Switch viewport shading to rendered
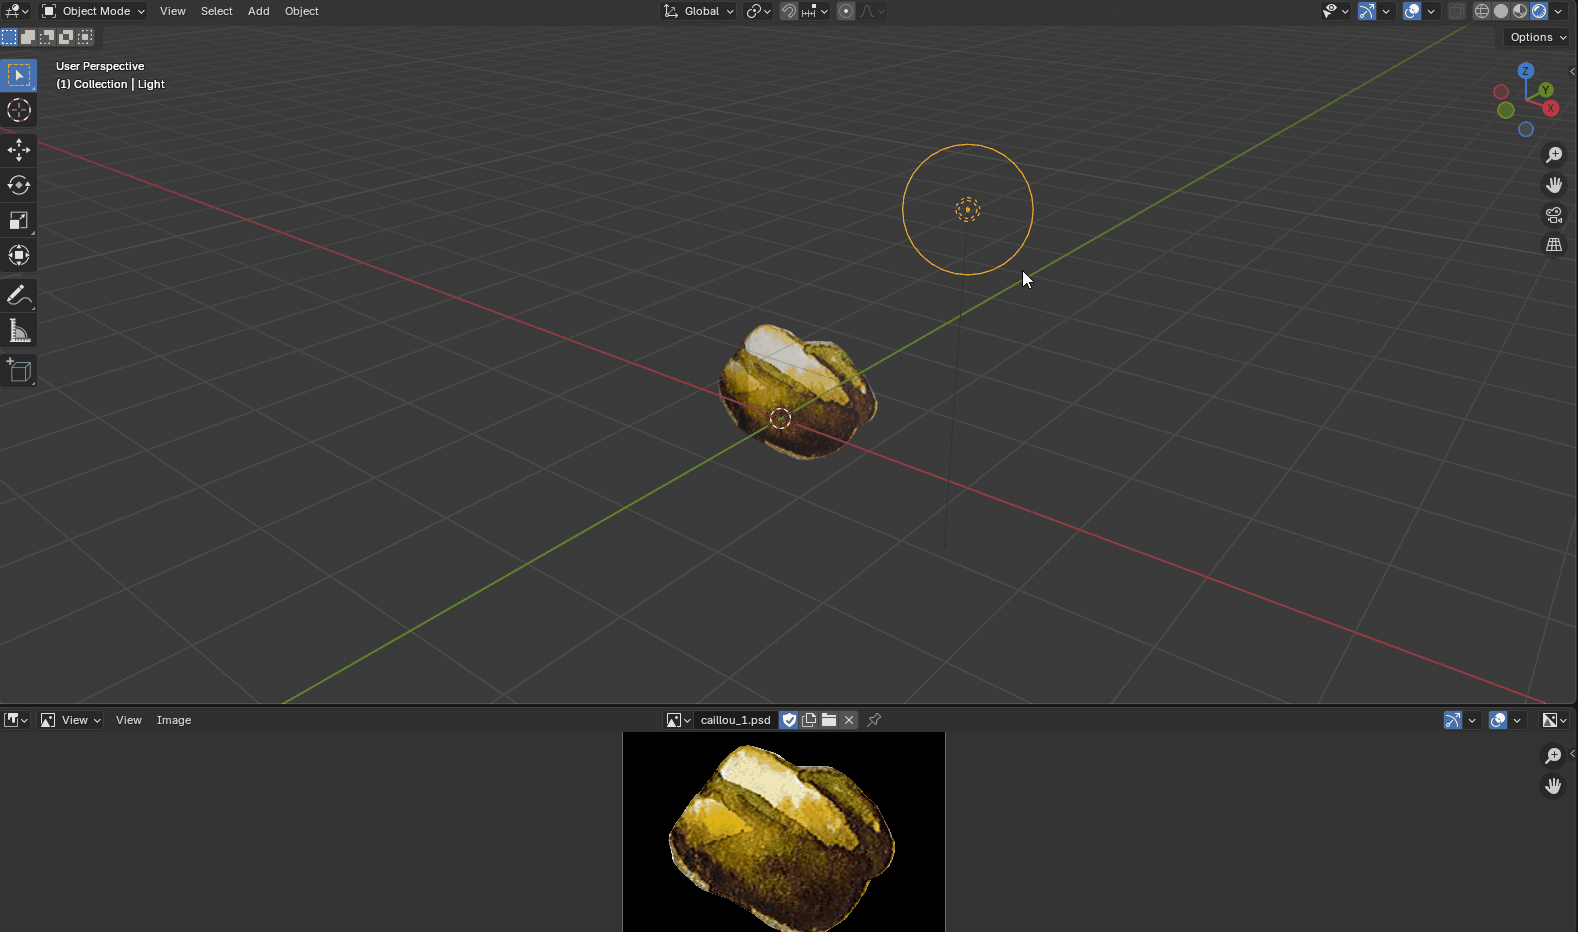Screen dimensions: 1578x932 [x=1539, y=11]
